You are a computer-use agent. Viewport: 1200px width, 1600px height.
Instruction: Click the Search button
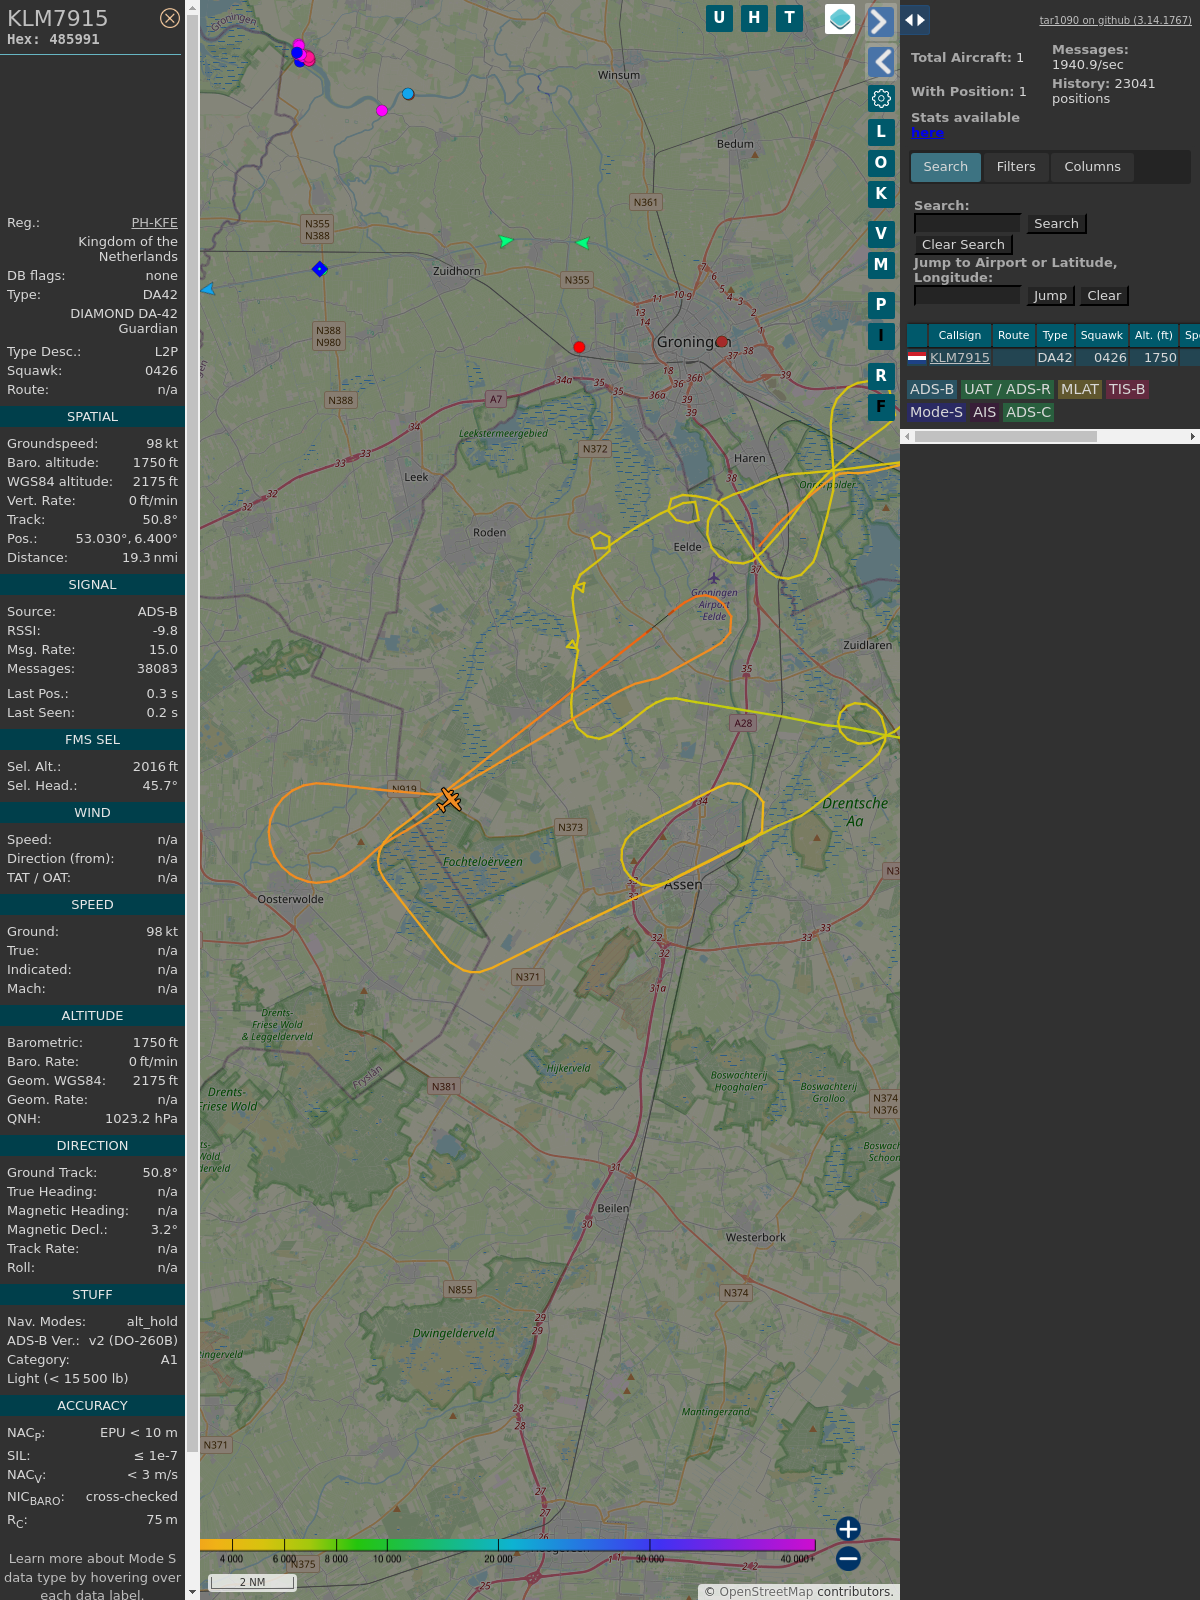point(1056,224)
